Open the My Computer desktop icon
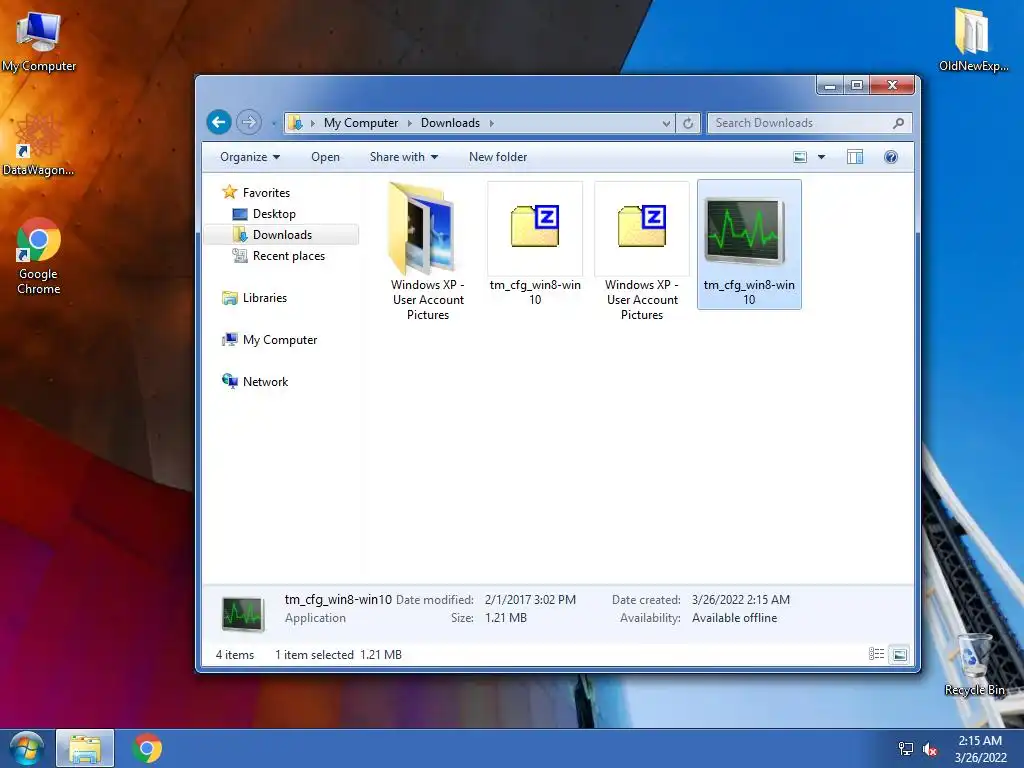 (x=39, y=40)
